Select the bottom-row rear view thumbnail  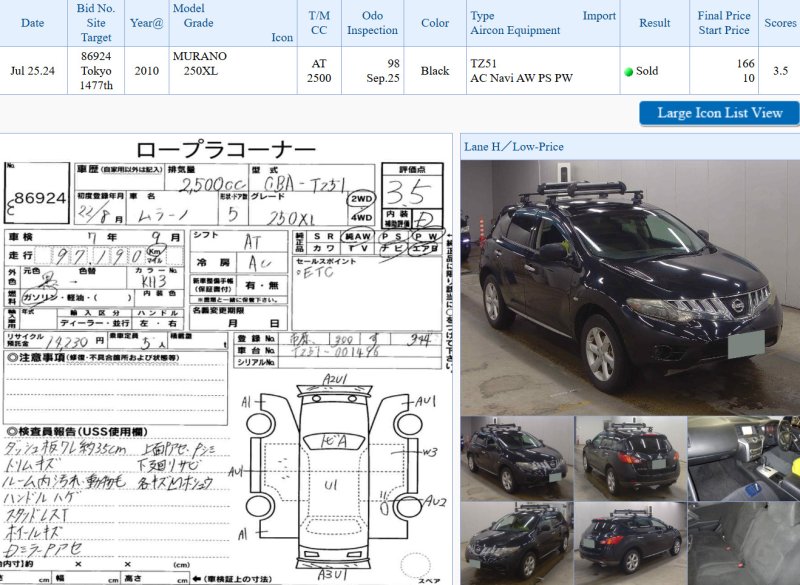pyautogui.click(x=630, y=543)
